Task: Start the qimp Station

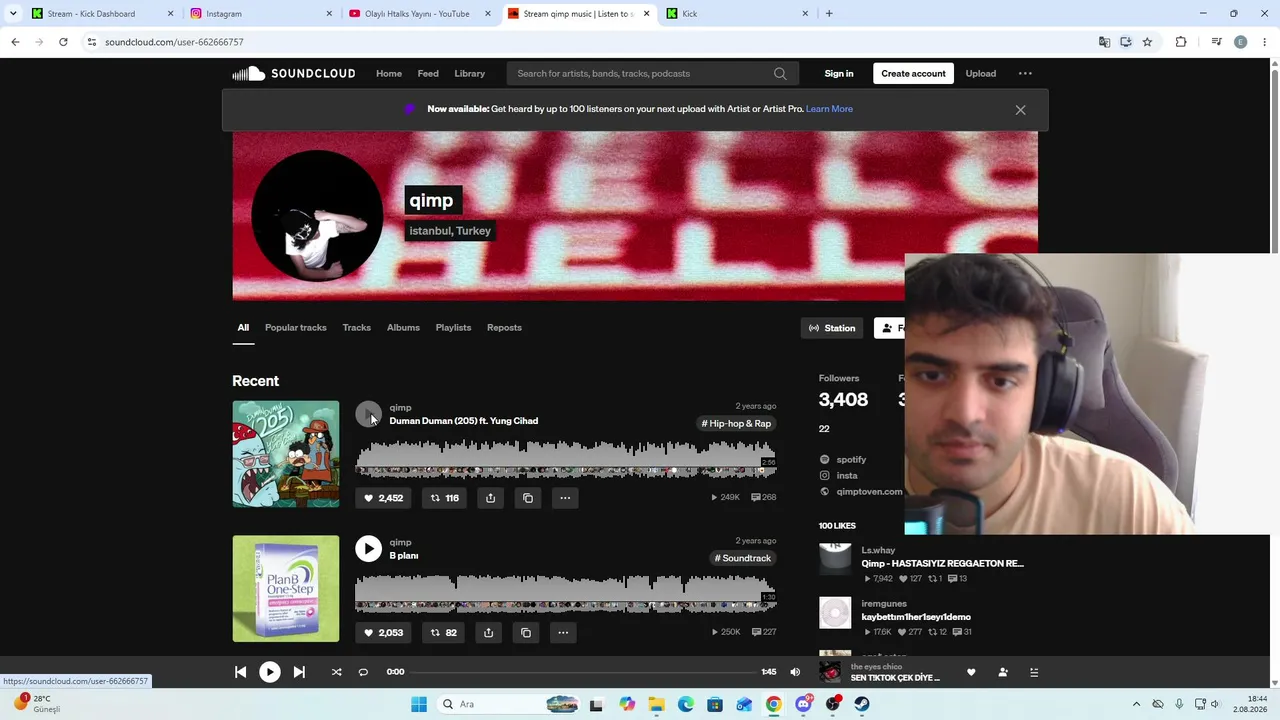Action: 832,328
